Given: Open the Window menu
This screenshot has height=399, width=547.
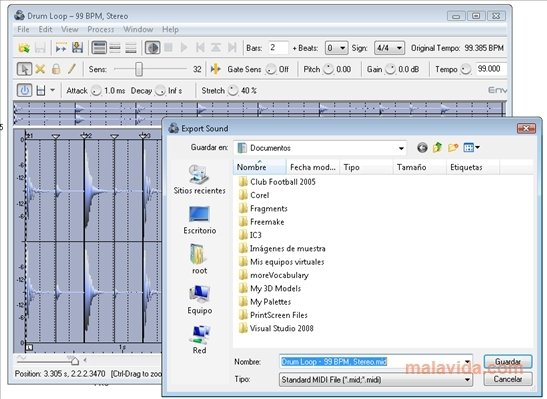Looking at the screenshot, I should tap(138, 29).
